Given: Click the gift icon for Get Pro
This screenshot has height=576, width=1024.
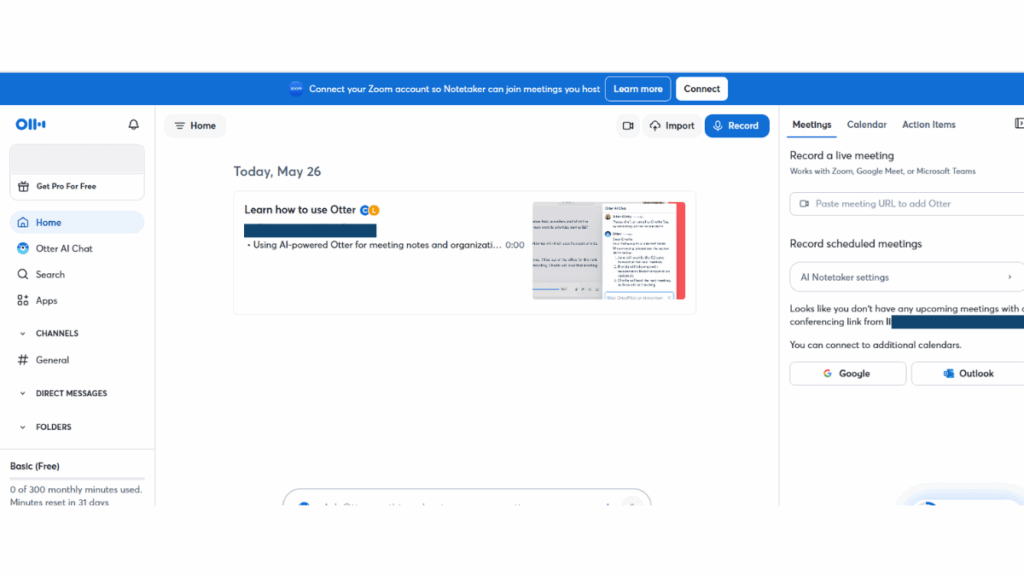Looking at the screenshot, I should click(24, 187).
